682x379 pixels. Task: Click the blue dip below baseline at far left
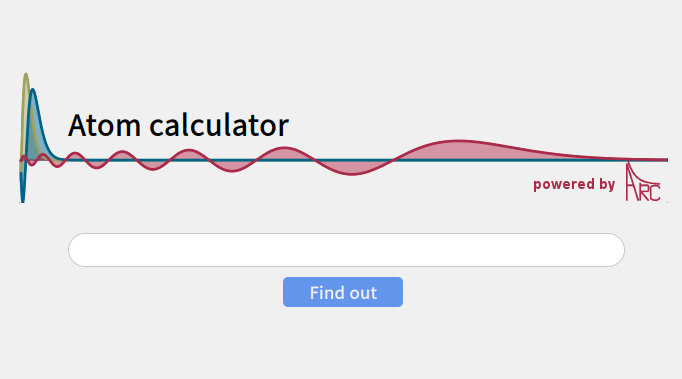22,185
